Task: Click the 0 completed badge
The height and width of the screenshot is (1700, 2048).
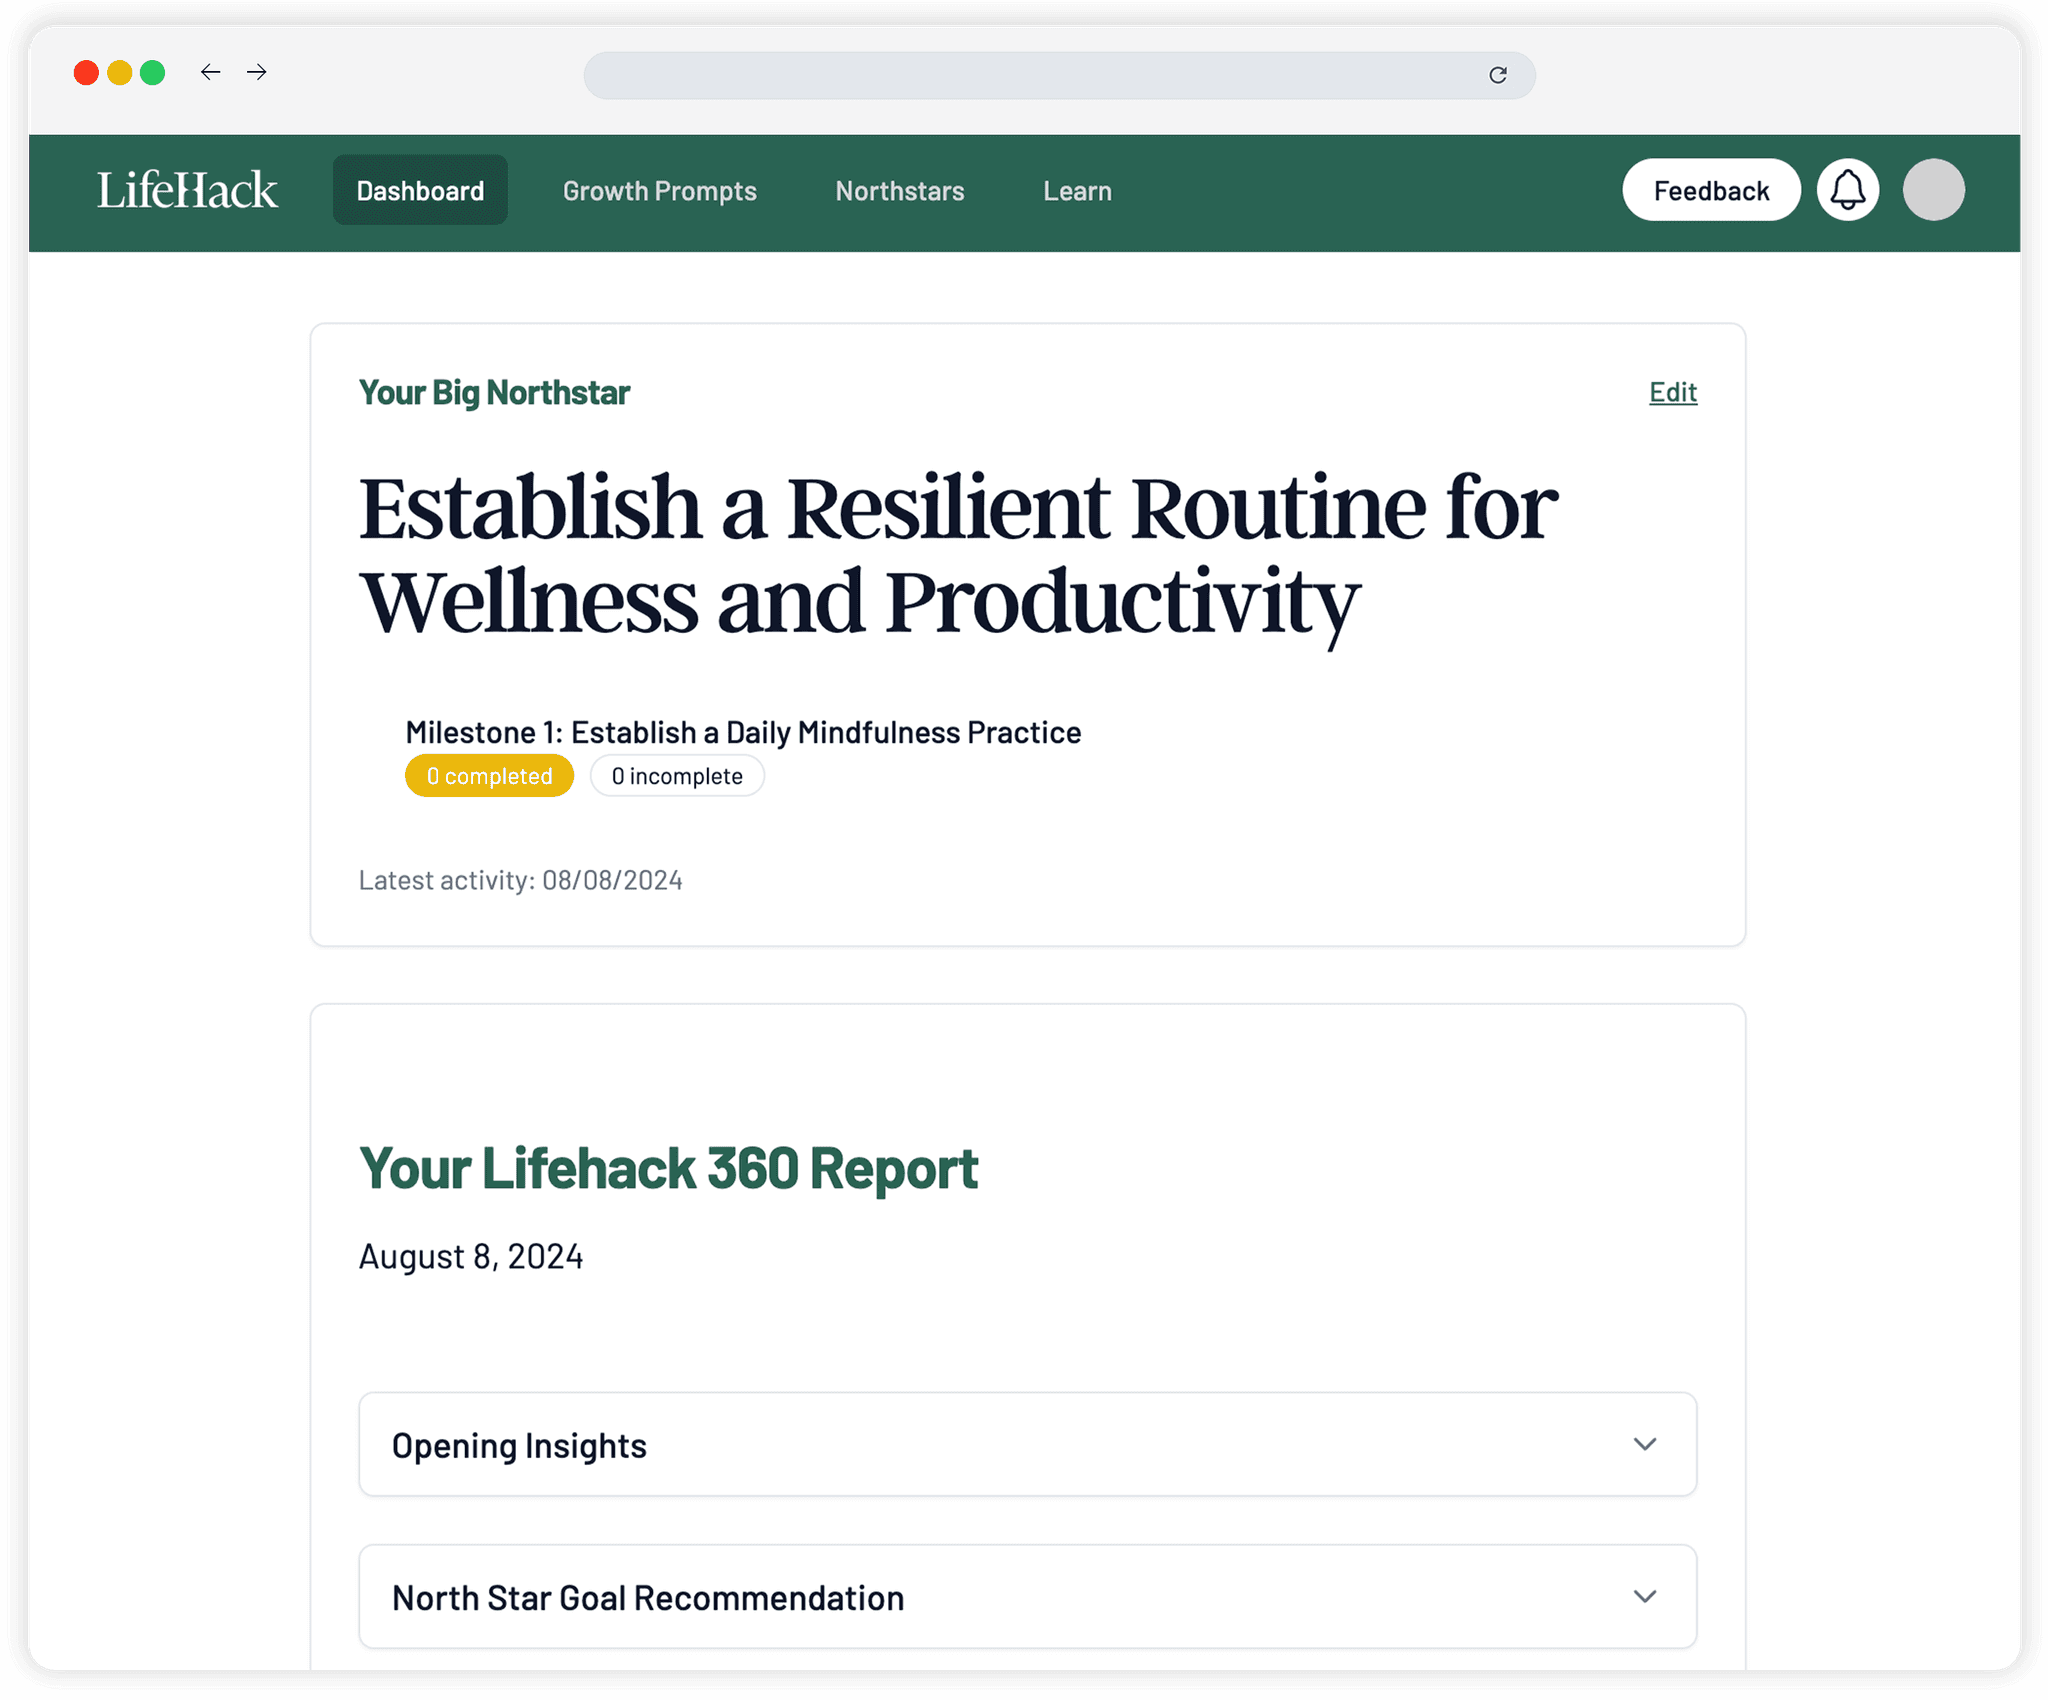Action: 489,776
